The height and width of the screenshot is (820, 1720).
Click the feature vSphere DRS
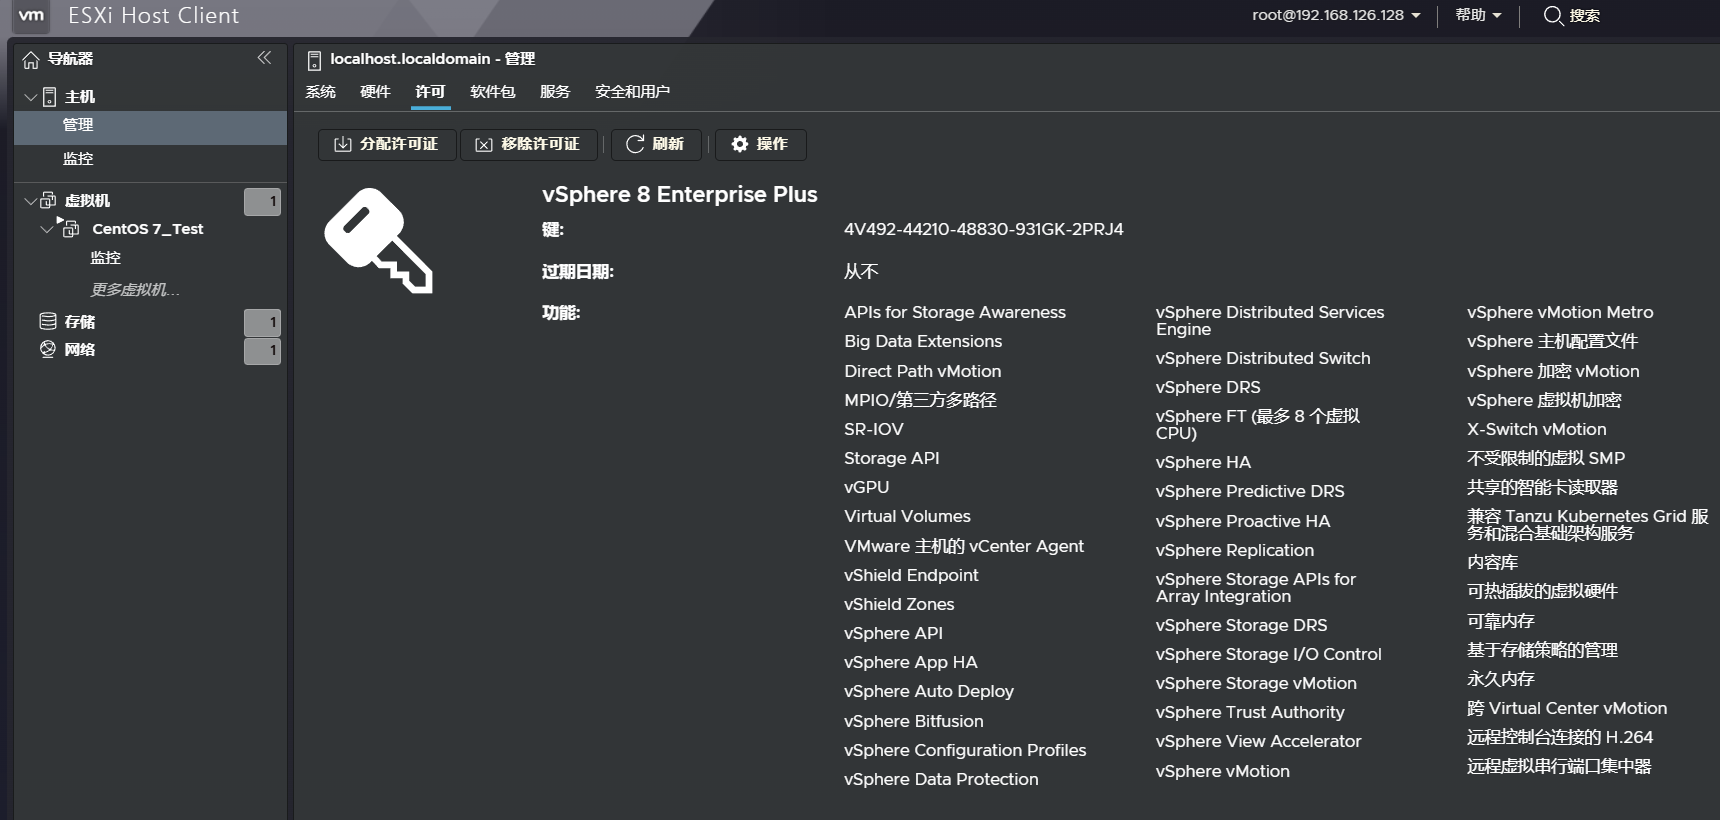click(x=1208, y=387)
